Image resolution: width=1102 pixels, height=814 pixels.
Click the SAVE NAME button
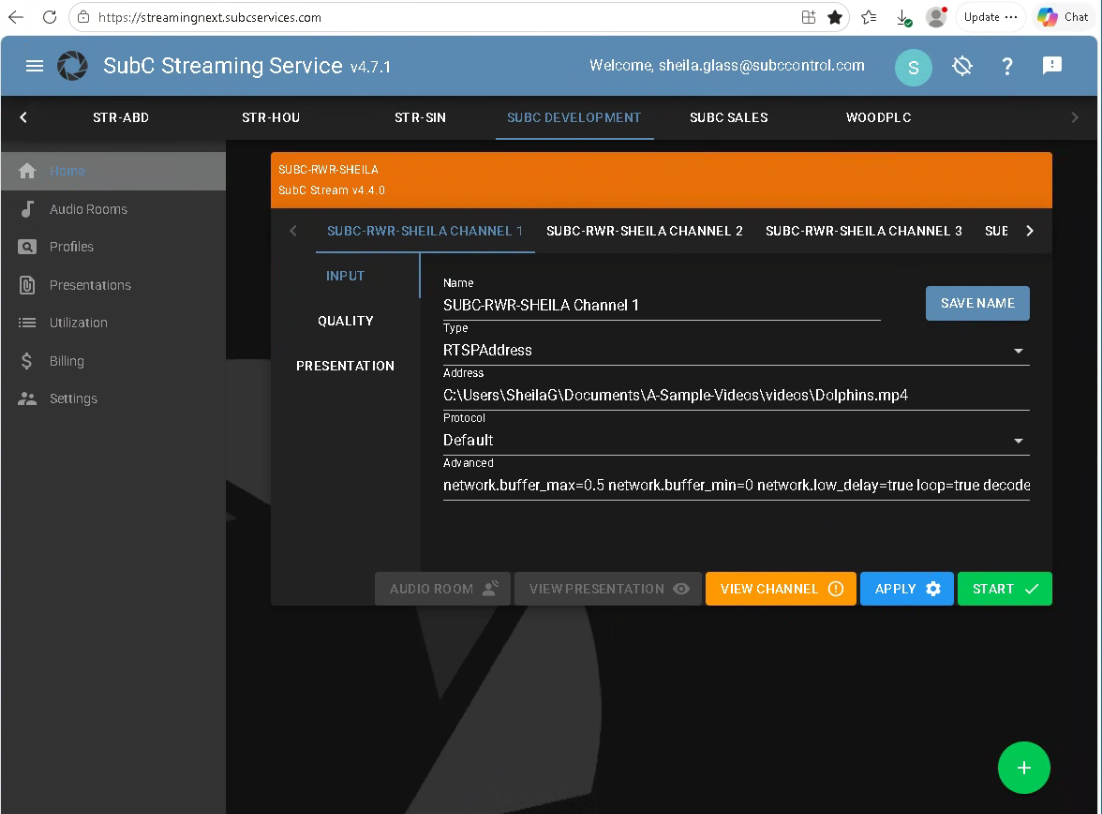coord(978,303)
